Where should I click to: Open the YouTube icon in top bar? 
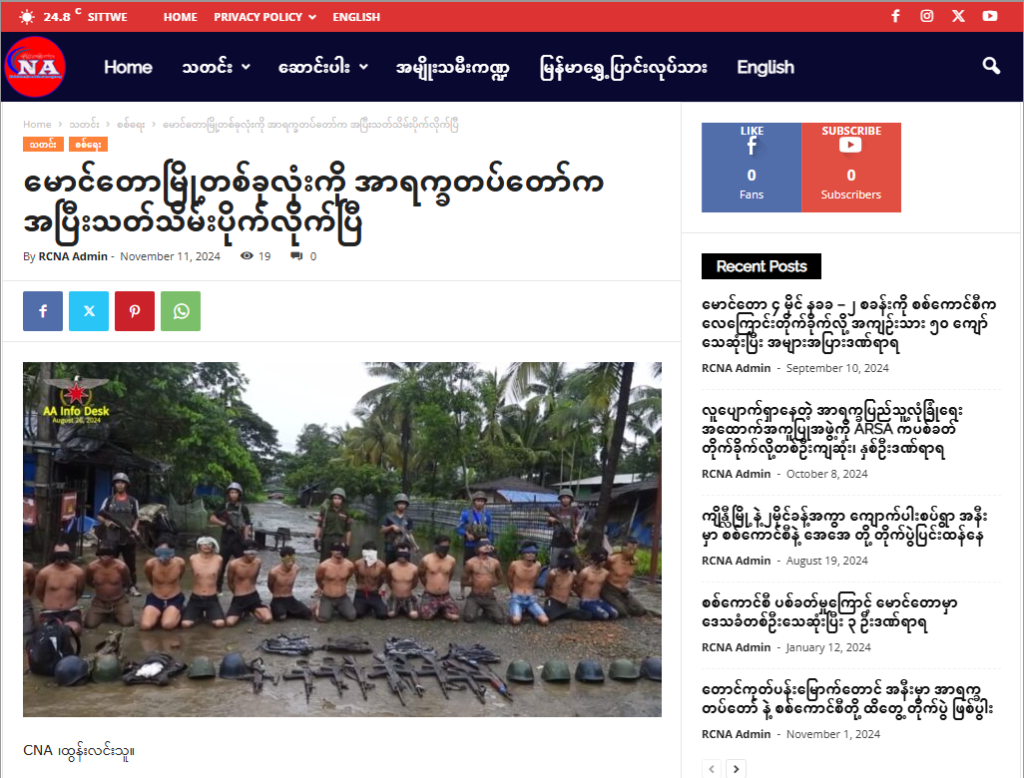tap(989, 16)
